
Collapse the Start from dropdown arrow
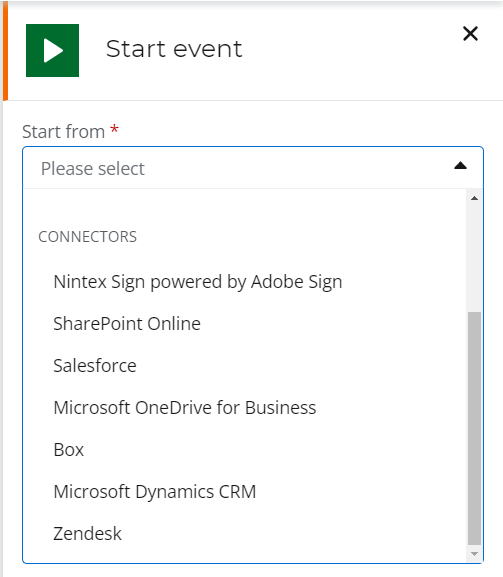(460, 166)
